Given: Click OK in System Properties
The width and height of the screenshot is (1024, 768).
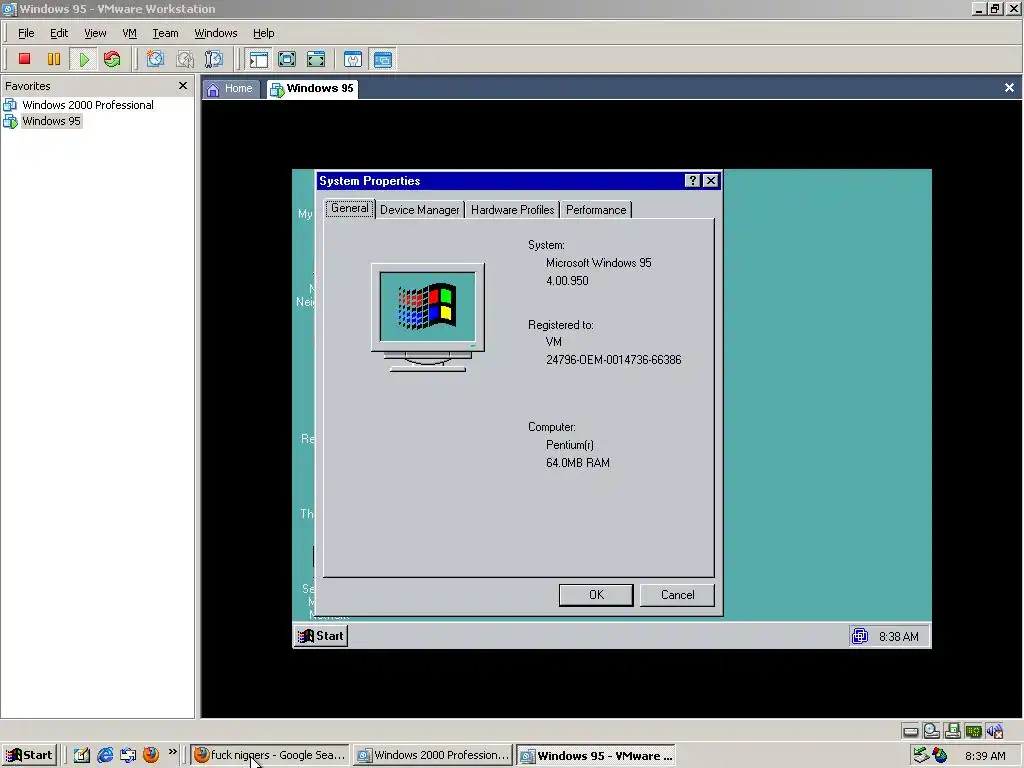Looking at the screenshot, I should [x=596, y=595].
